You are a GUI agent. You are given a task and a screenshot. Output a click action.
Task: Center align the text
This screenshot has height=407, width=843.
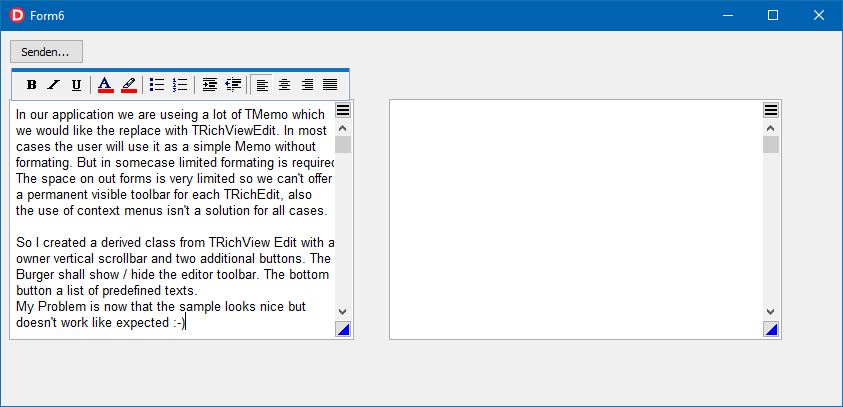(x=284, y=85)
